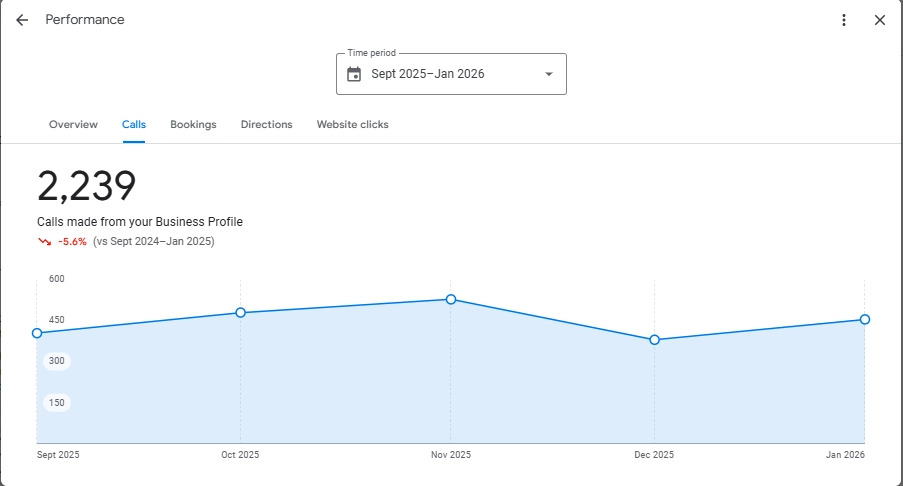Select the Jan 2026 data point

tap(864, 320)
